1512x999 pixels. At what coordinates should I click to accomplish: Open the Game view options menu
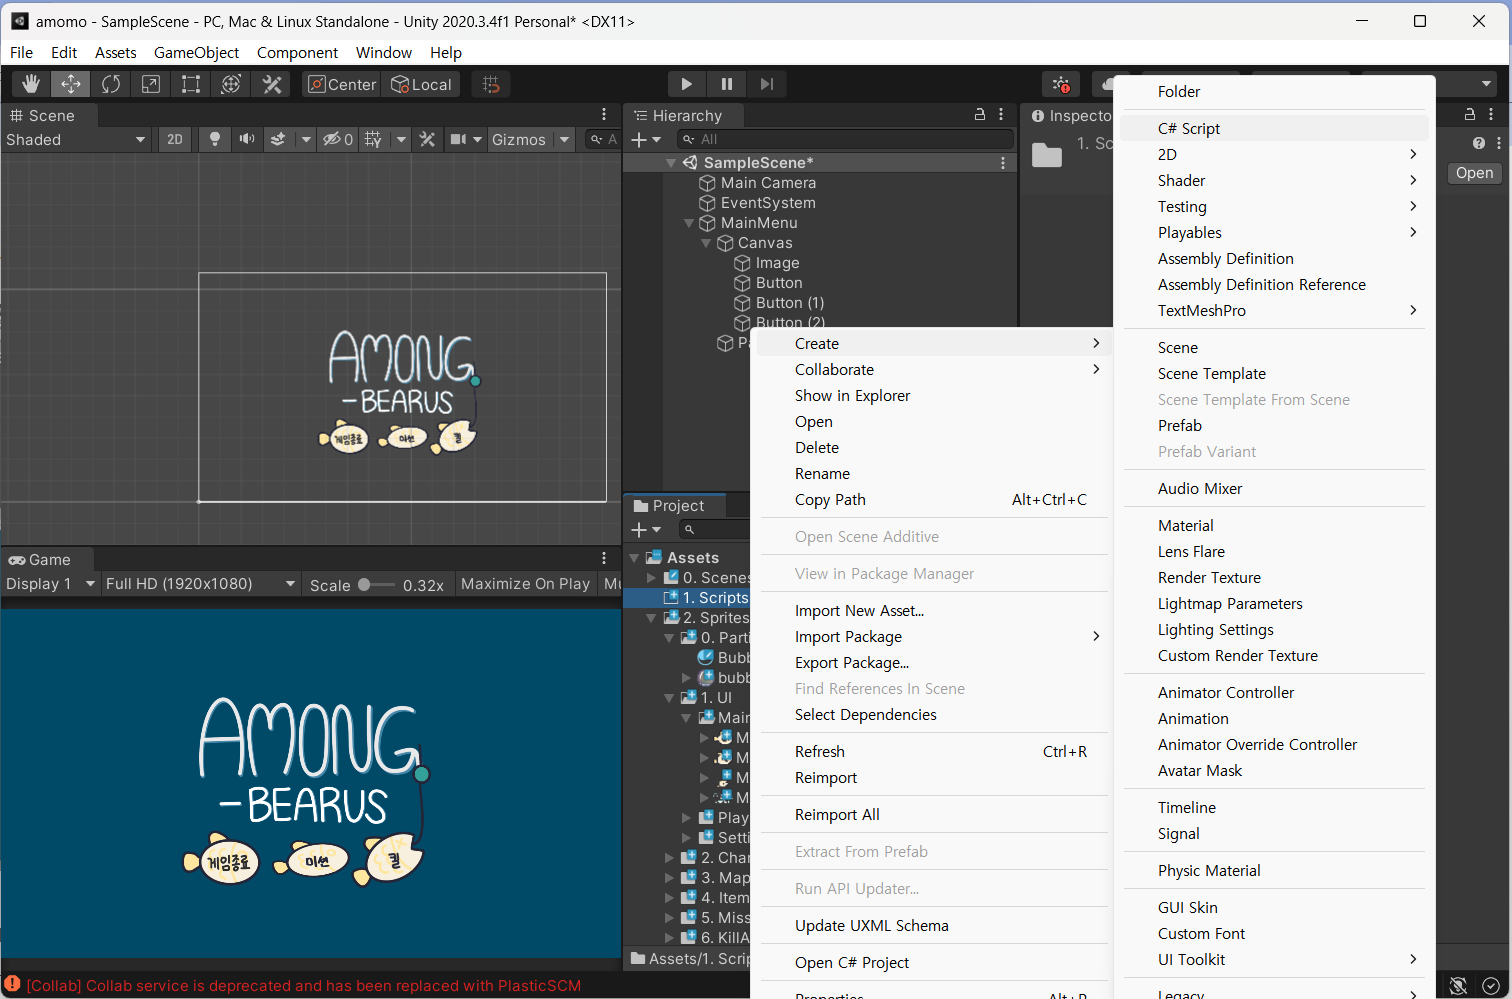[604, 558]
